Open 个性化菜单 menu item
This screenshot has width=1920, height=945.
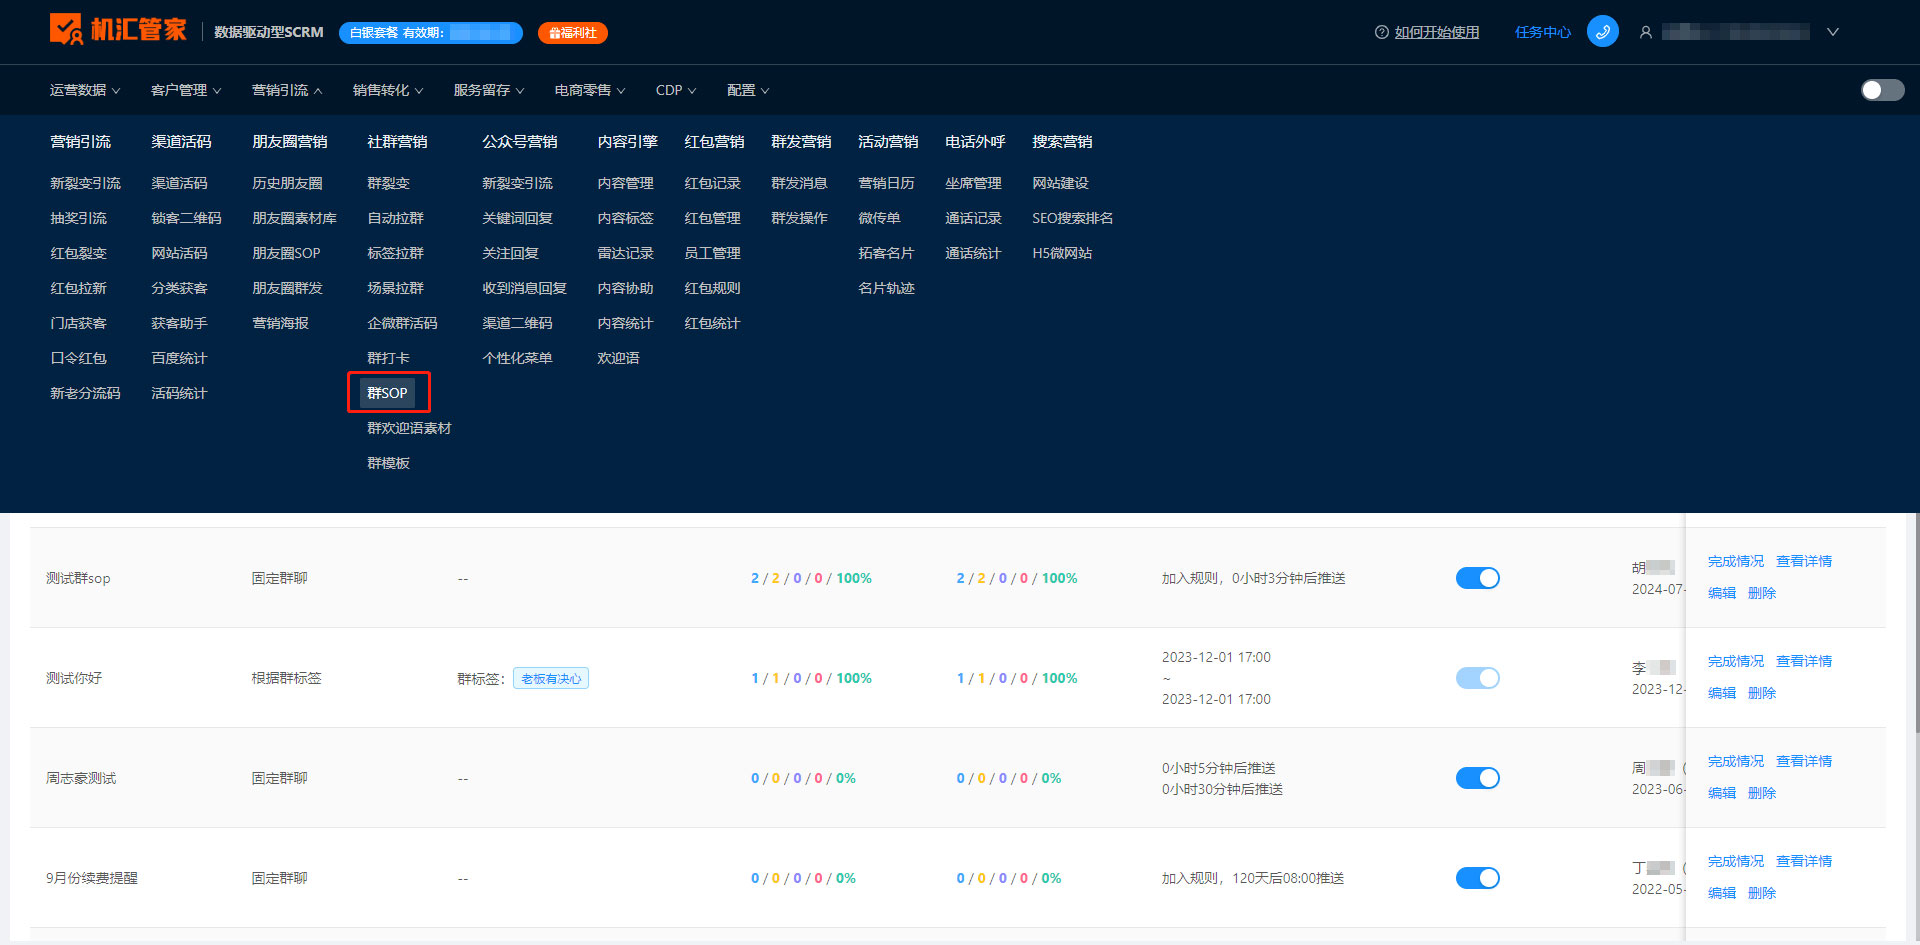point(518,358)
